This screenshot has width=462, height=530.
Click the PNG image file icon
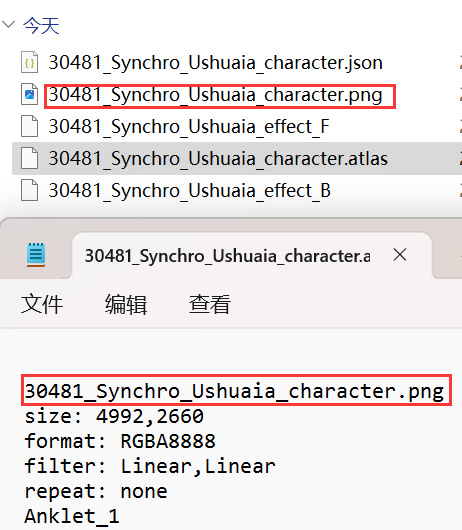(29, 94)
